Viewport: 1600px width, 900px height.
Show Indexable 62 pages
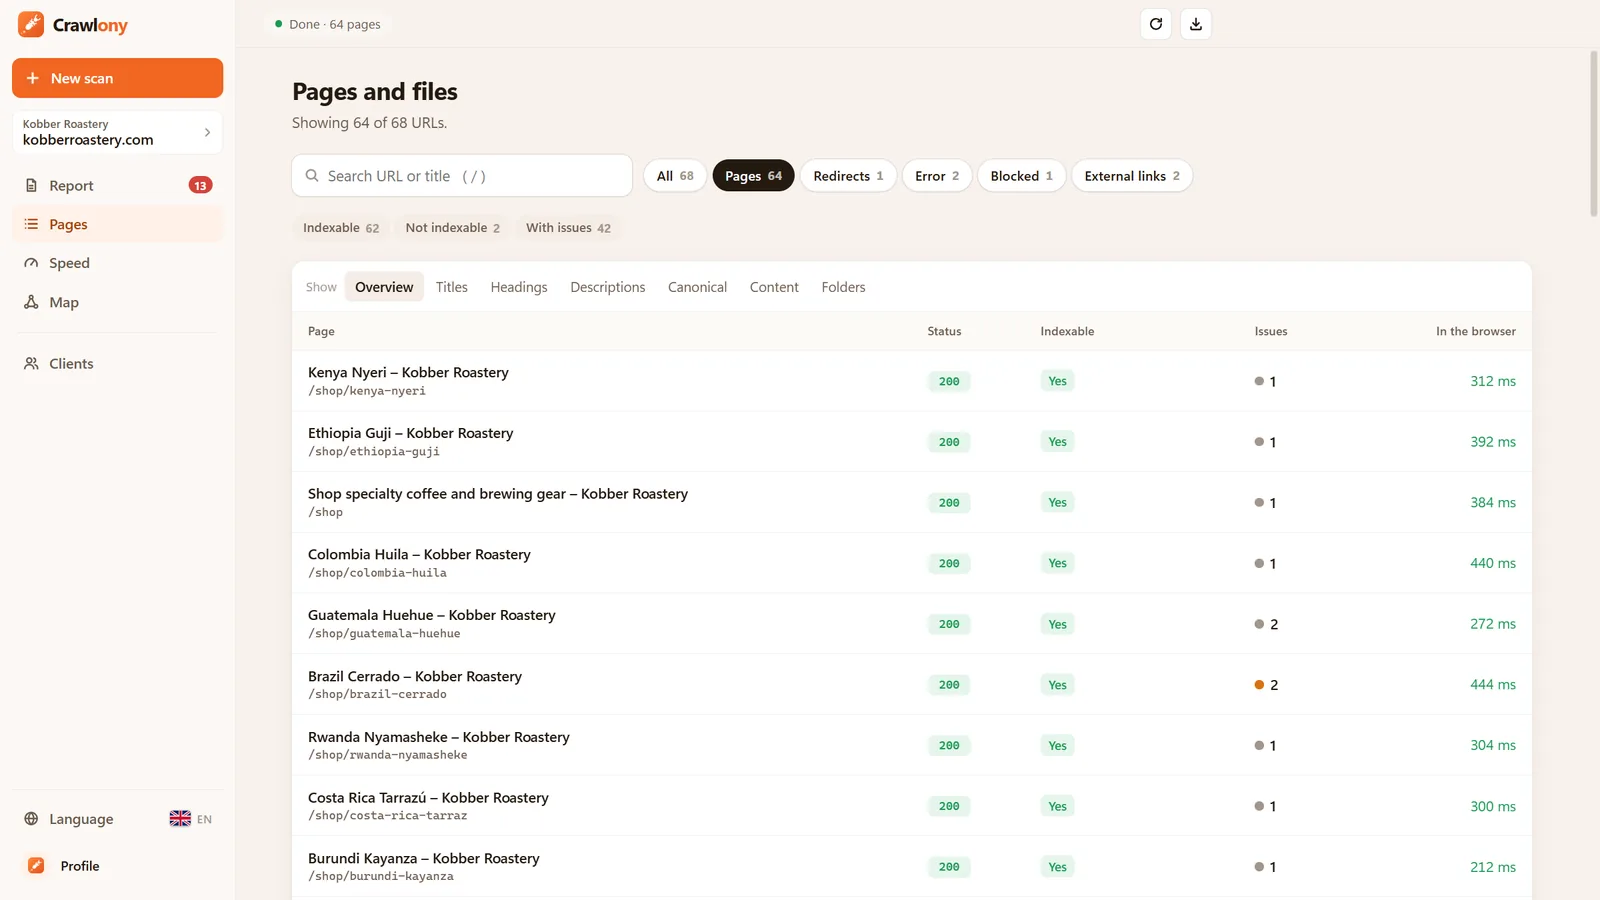click(x=341, y=228)
